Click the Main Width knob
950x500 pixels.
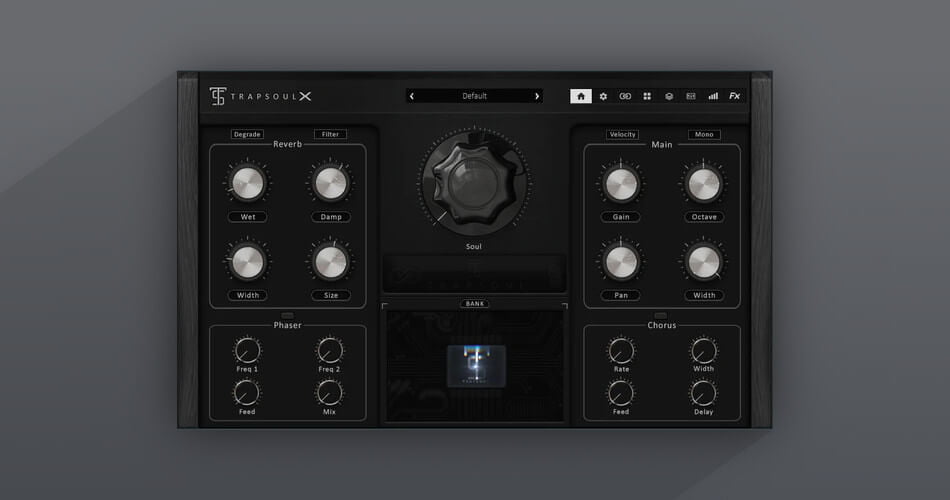point(703,262)
